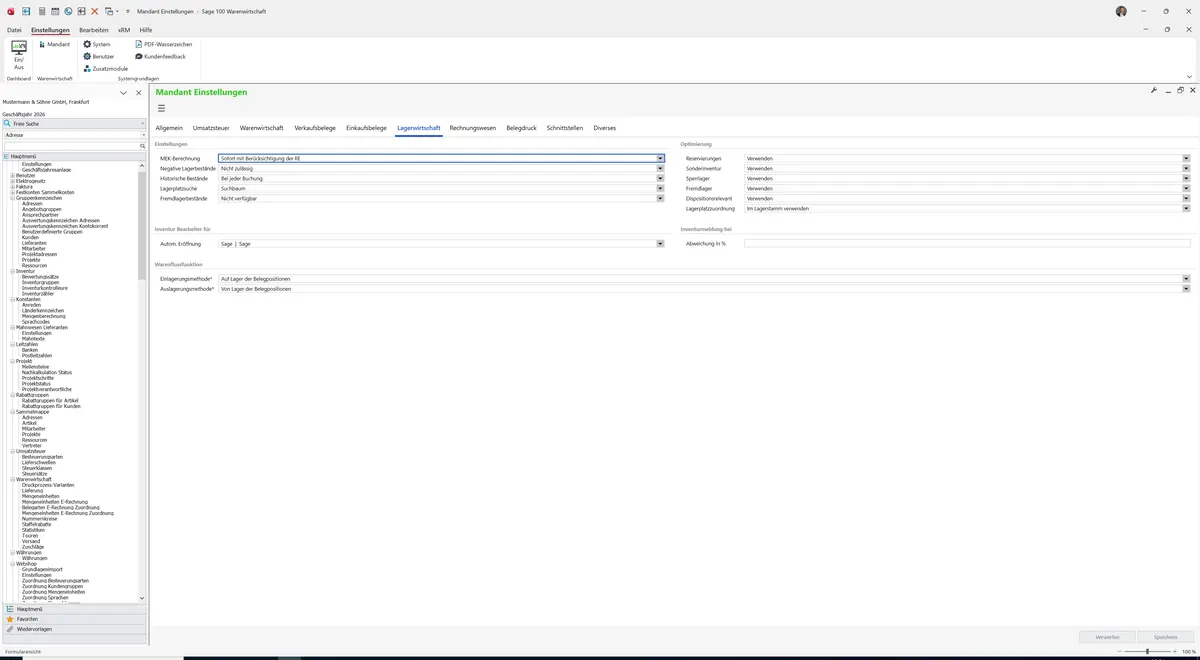Open PDF-Wasserzeichen in the ribbon
The width and height of the screenshot is (1200, 660).
pos(163,44)
